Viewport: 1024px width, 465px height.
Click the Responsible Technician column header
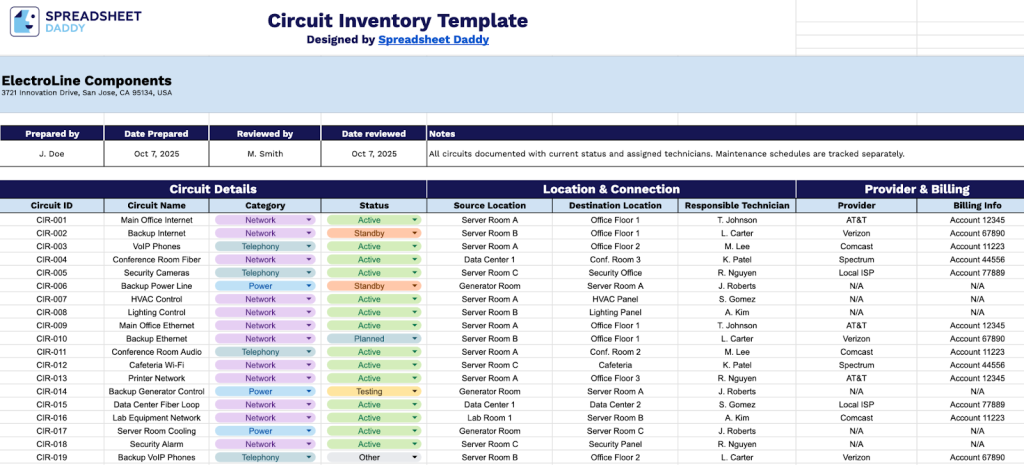point(737,206)
